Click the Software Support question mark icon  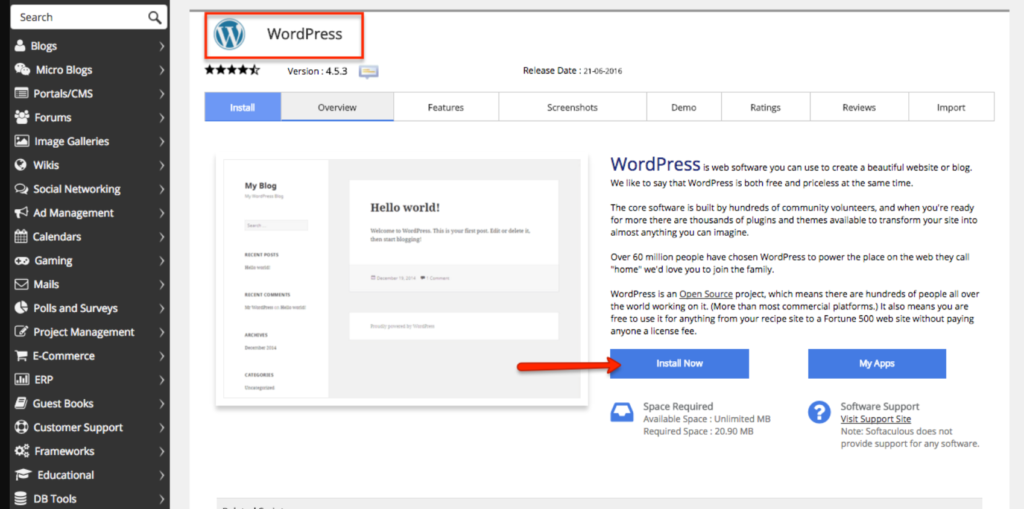[x=819, y=412]
